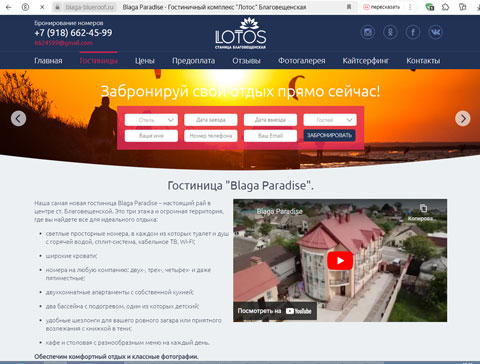Open the green shield protection icon

429,7
